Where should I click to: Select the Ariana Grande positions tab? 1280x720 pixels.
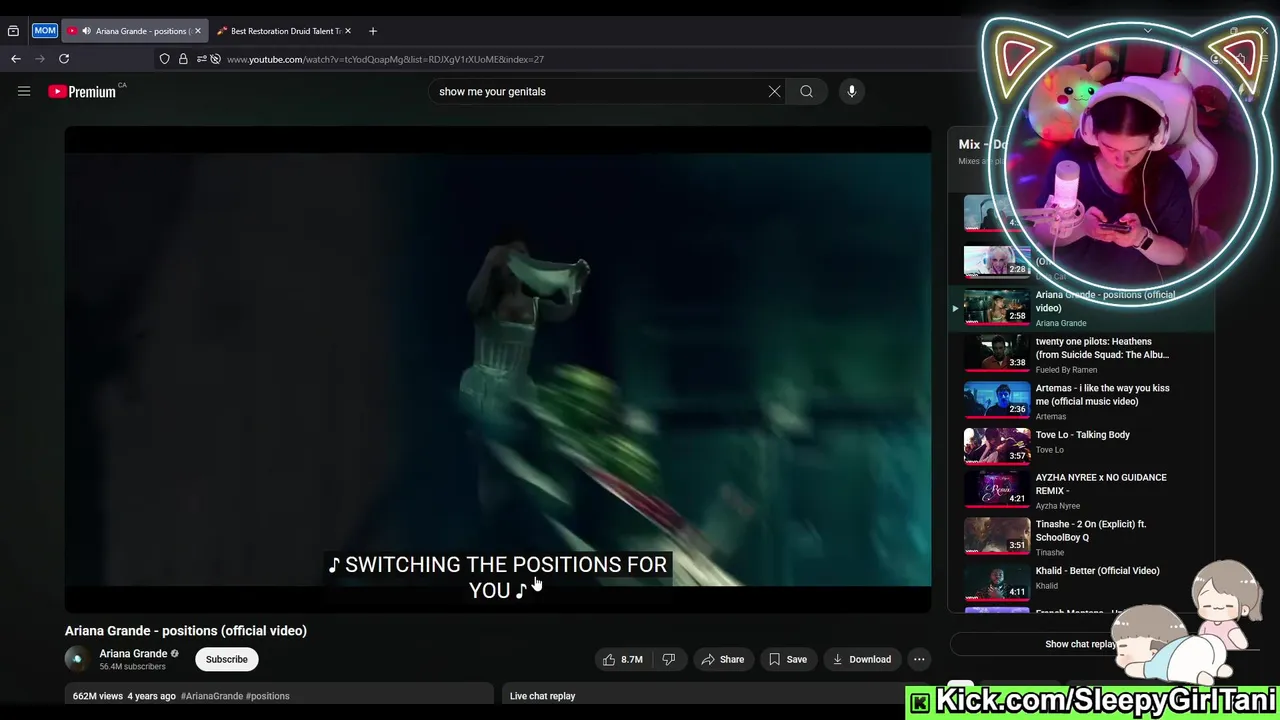[134, 31]
